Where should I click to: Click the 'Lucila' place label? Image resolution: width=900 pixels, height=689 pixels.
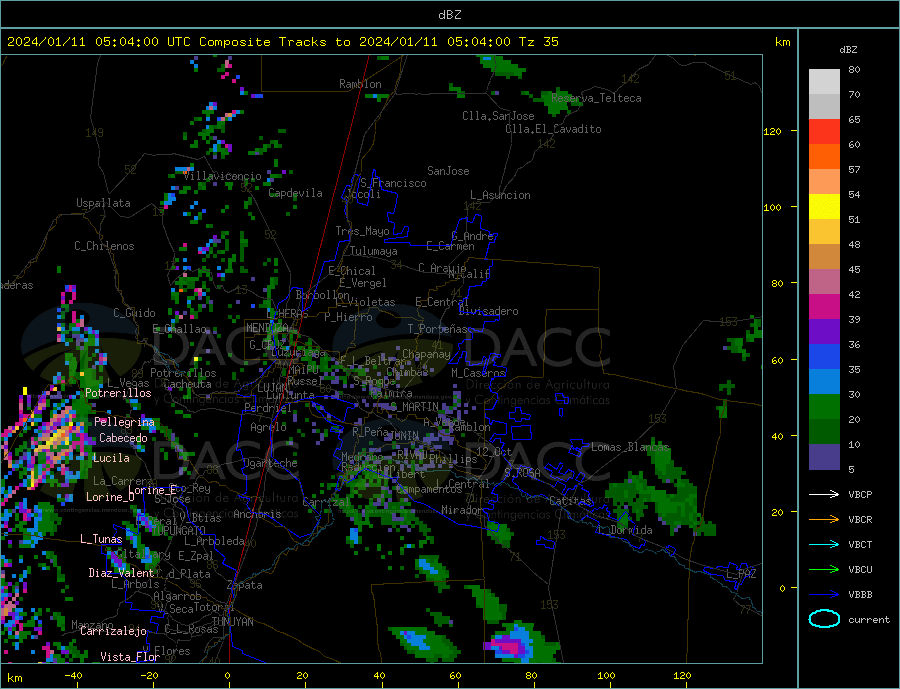pyautogui.click(x=111, y=458)
